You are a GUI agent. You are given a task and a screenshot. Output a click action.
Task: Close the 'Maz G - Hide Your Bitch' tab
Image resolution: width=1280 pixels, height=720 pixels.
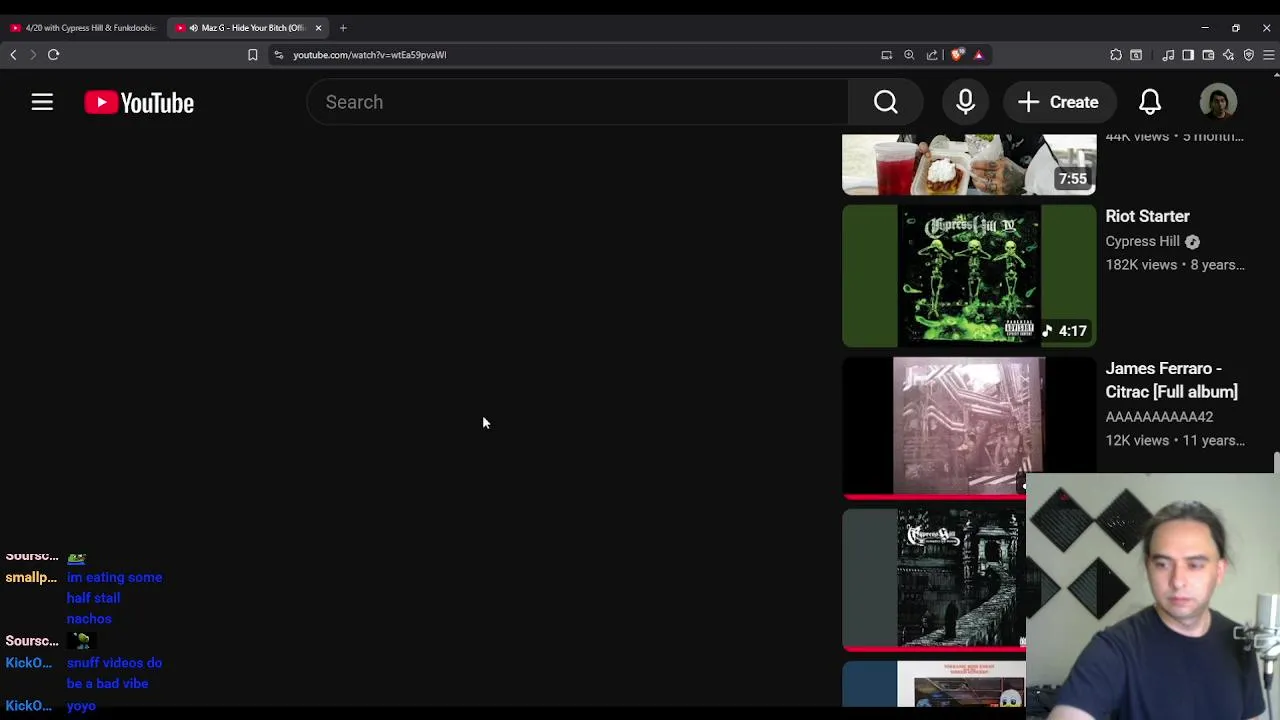318,28
